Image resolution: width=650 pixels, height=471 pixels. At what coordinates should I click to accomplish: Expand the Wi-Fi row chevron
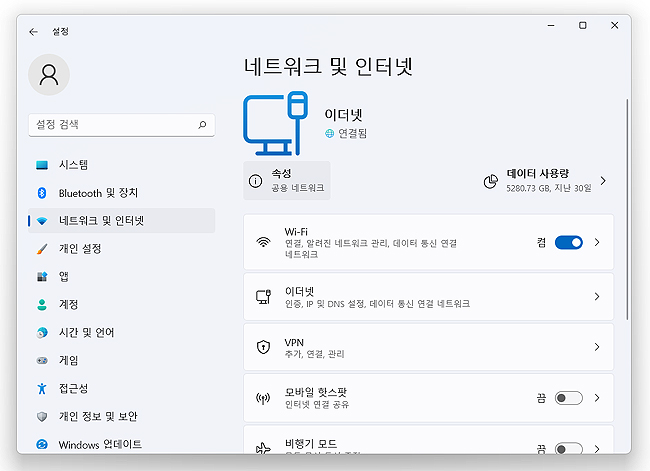tap(597, 243)
